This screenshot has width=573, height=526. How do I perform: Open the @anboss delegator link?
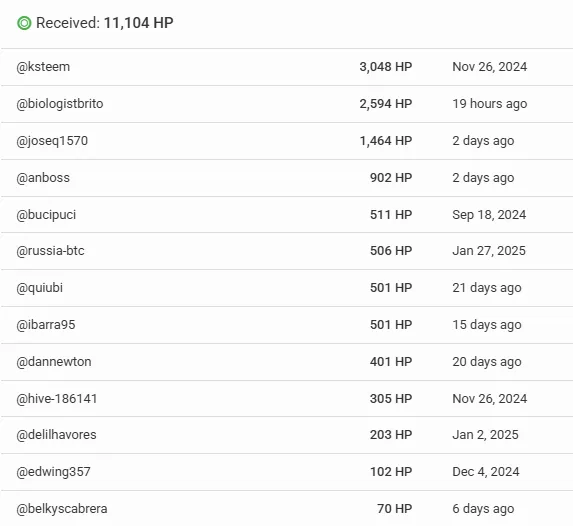43,178
